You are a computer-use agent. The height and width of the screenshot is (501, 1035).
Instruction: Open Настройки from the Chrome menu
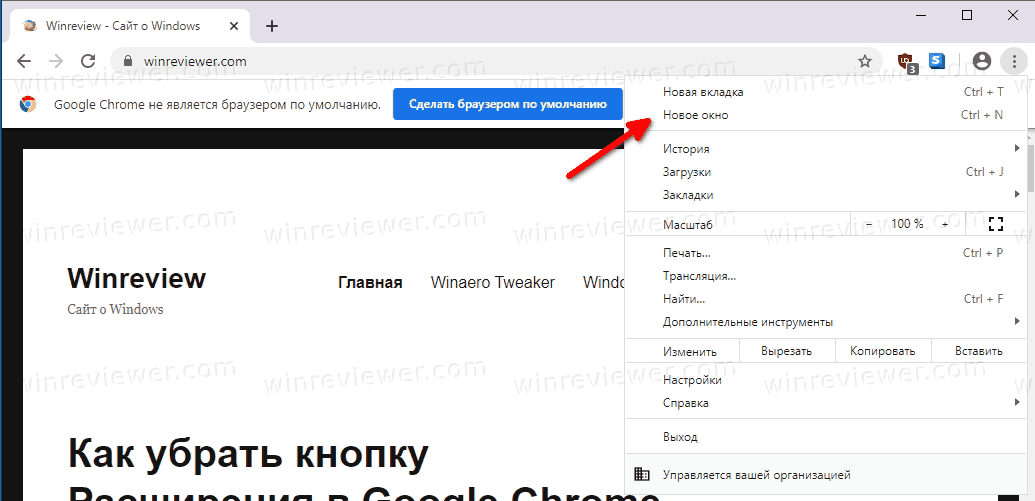tap(826, 380)
